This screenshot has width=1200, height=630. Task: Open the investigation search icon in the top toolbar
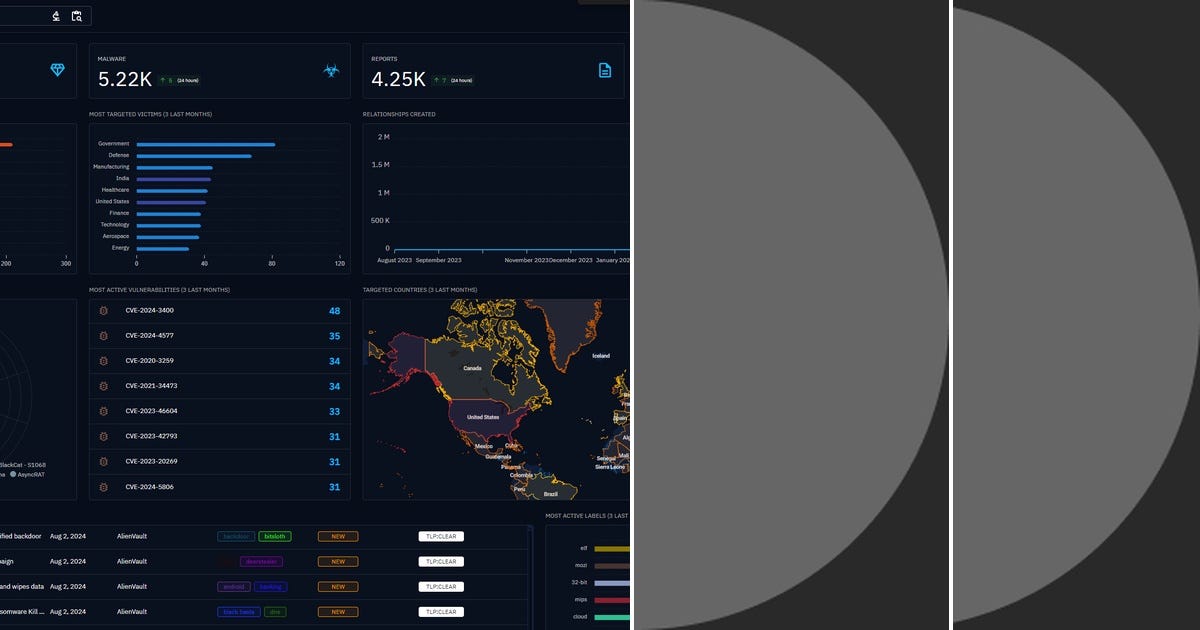(76, 15)
